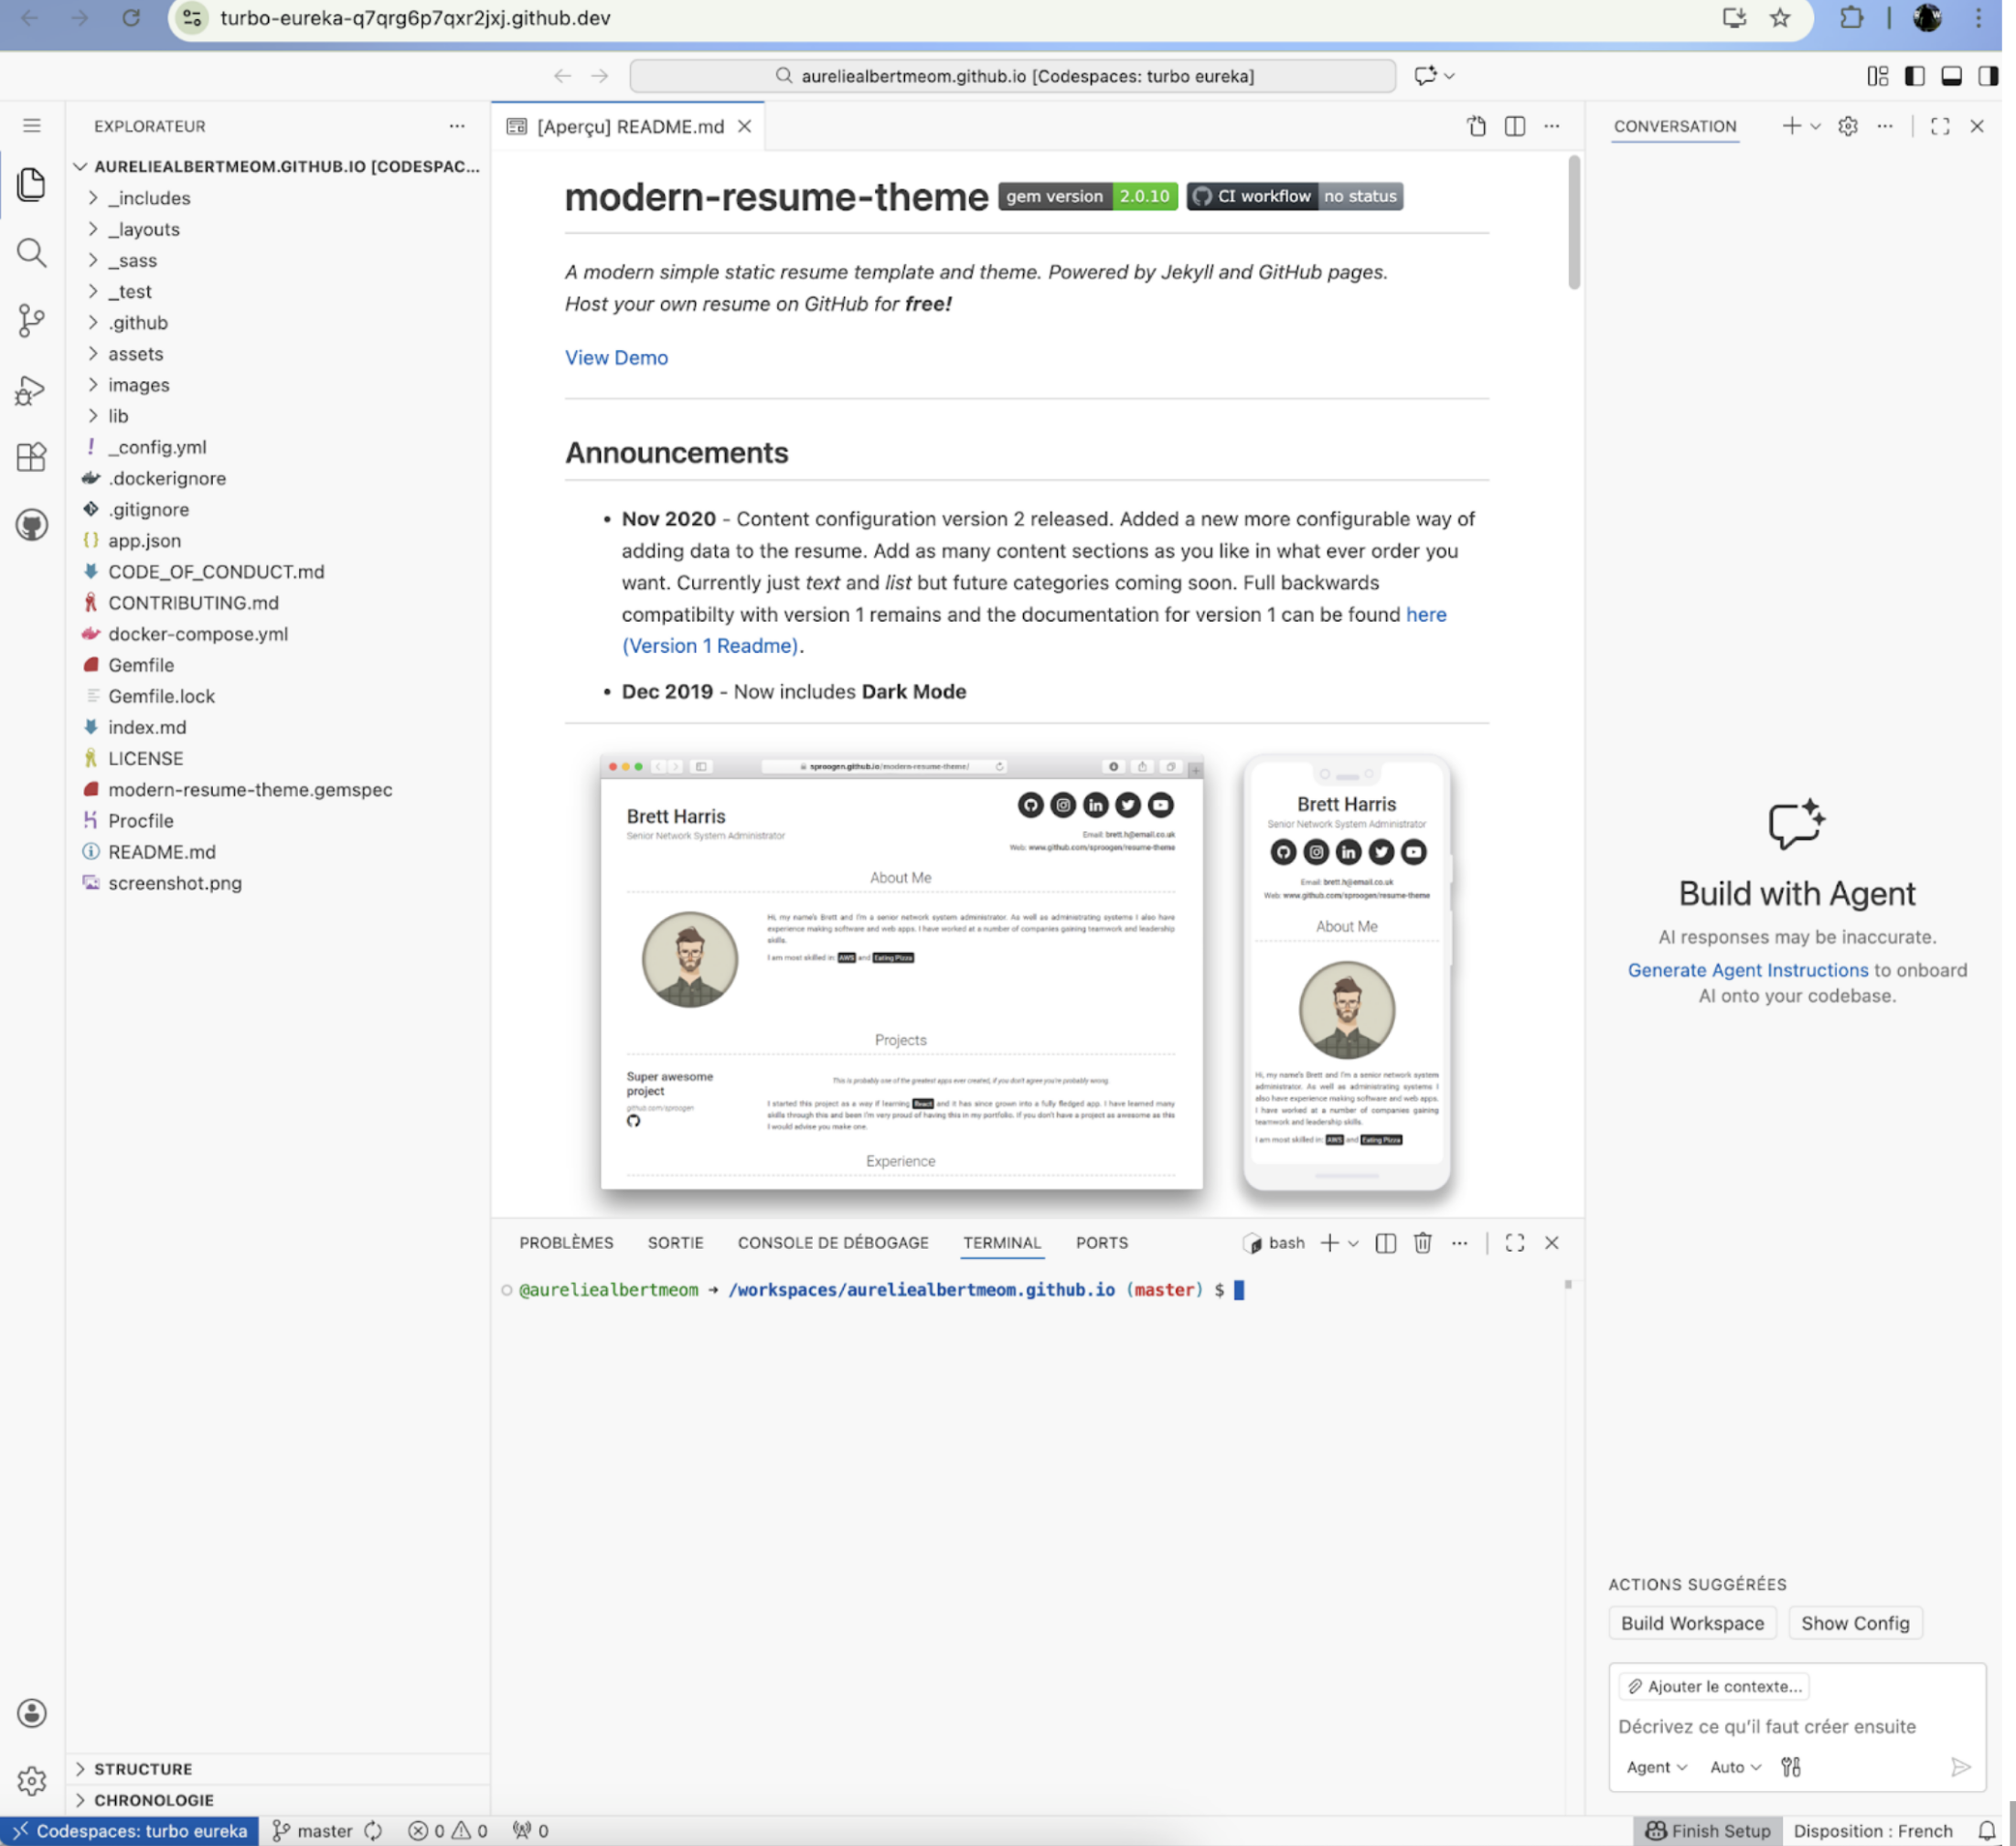This screenshot has width=2016, height=1846.
Task: Open the Agent mode dropdown
Action: click(1656, 1767)
